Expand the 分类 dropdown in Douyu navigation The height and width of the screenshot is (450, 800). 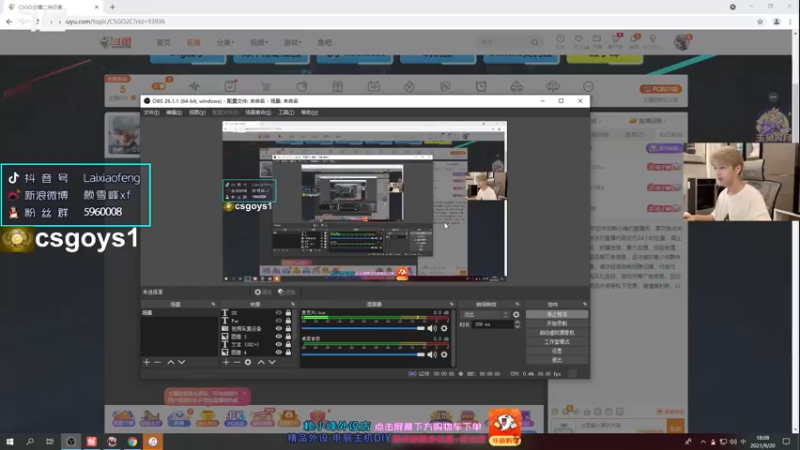[x=225, y=42]
